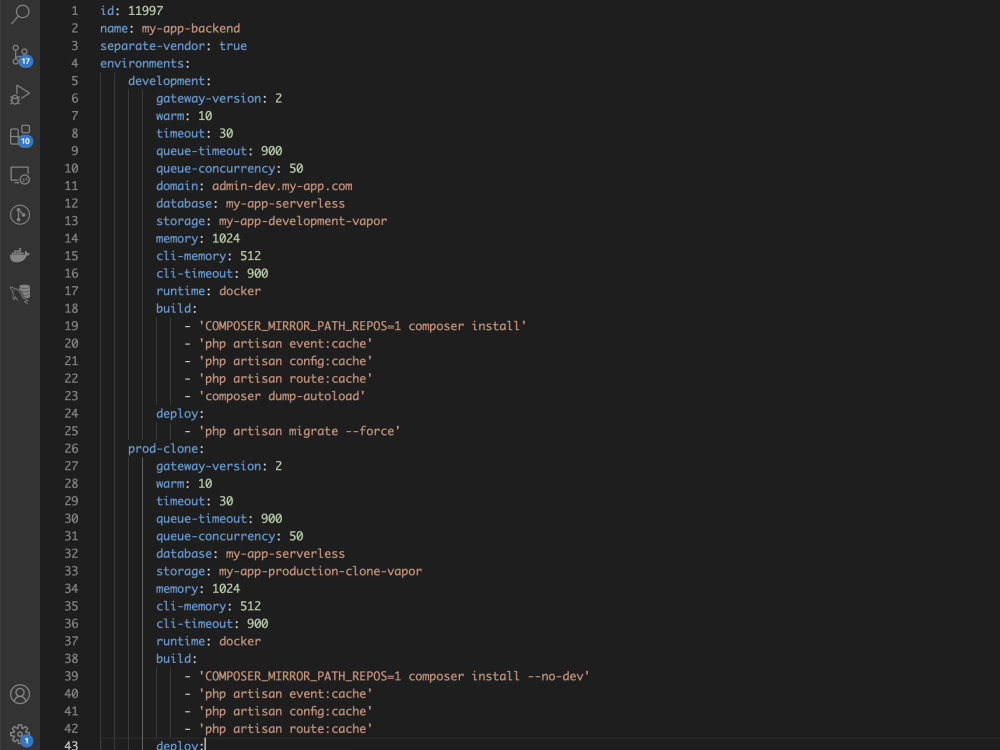Open the Search view in activity bar
Screen dimensions: 1000x750
pyautogui.click(x=20, y=13)
